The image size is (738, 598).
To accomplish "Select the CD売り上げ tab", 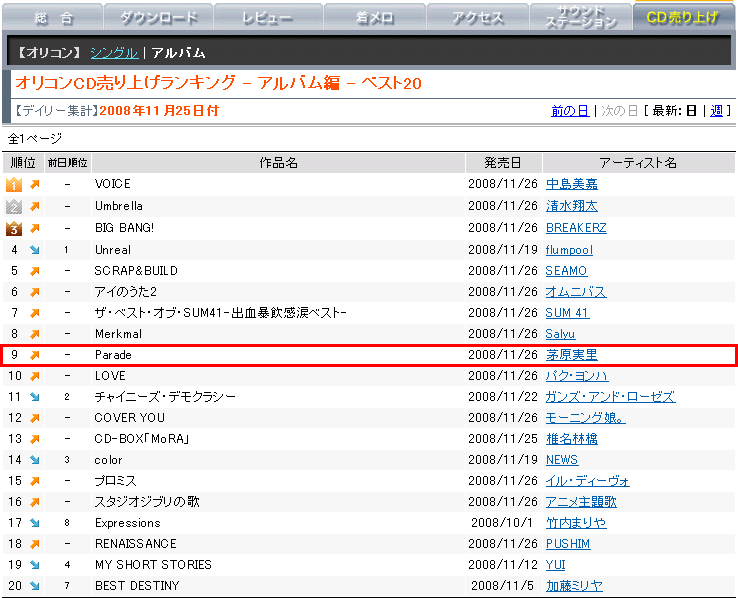I will click(683, 17).
